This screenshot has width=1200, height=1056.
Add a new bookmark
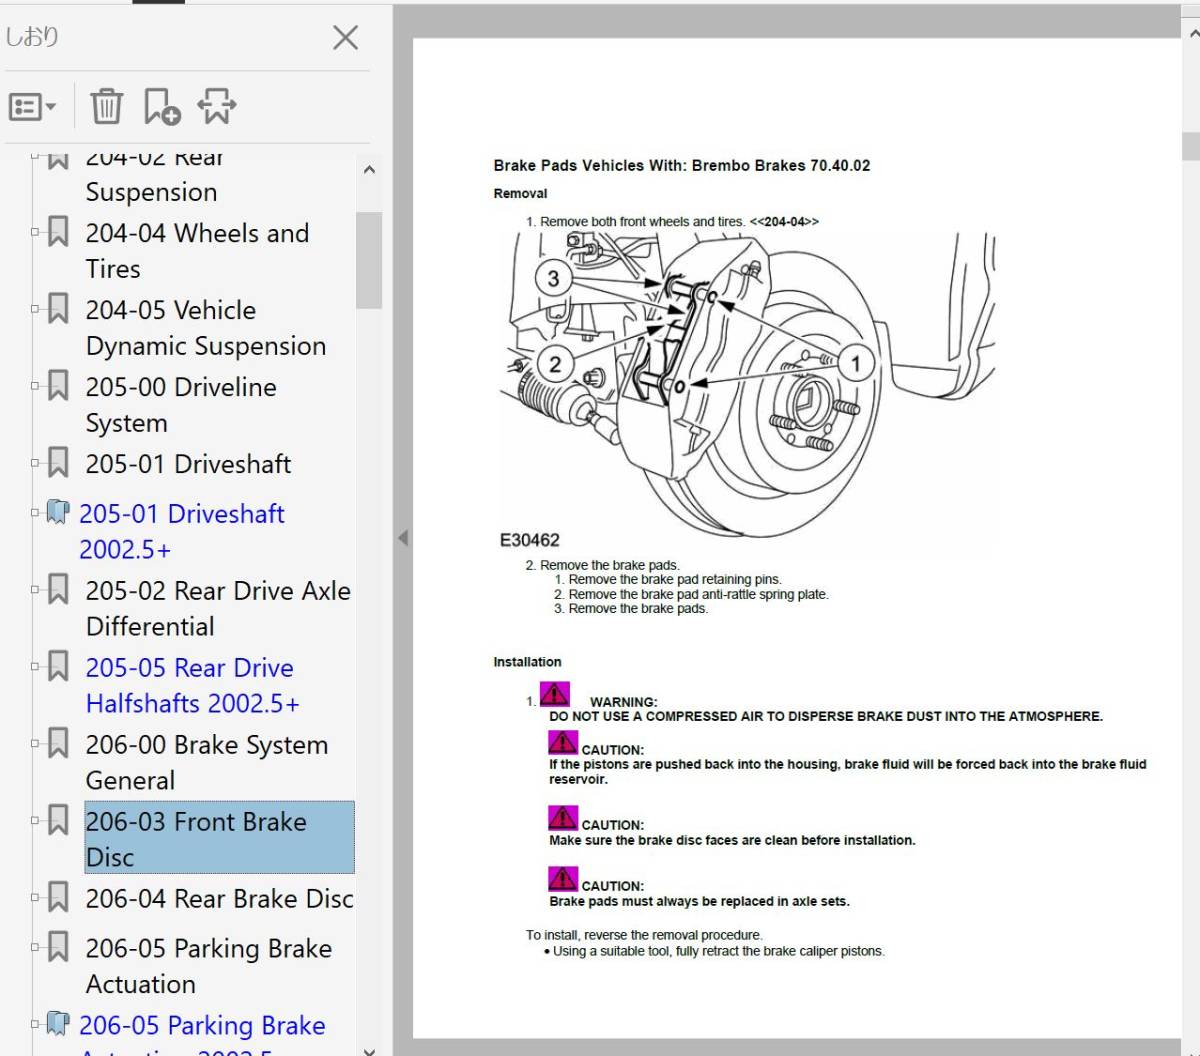pyautogui.click(x=161, y=106)
